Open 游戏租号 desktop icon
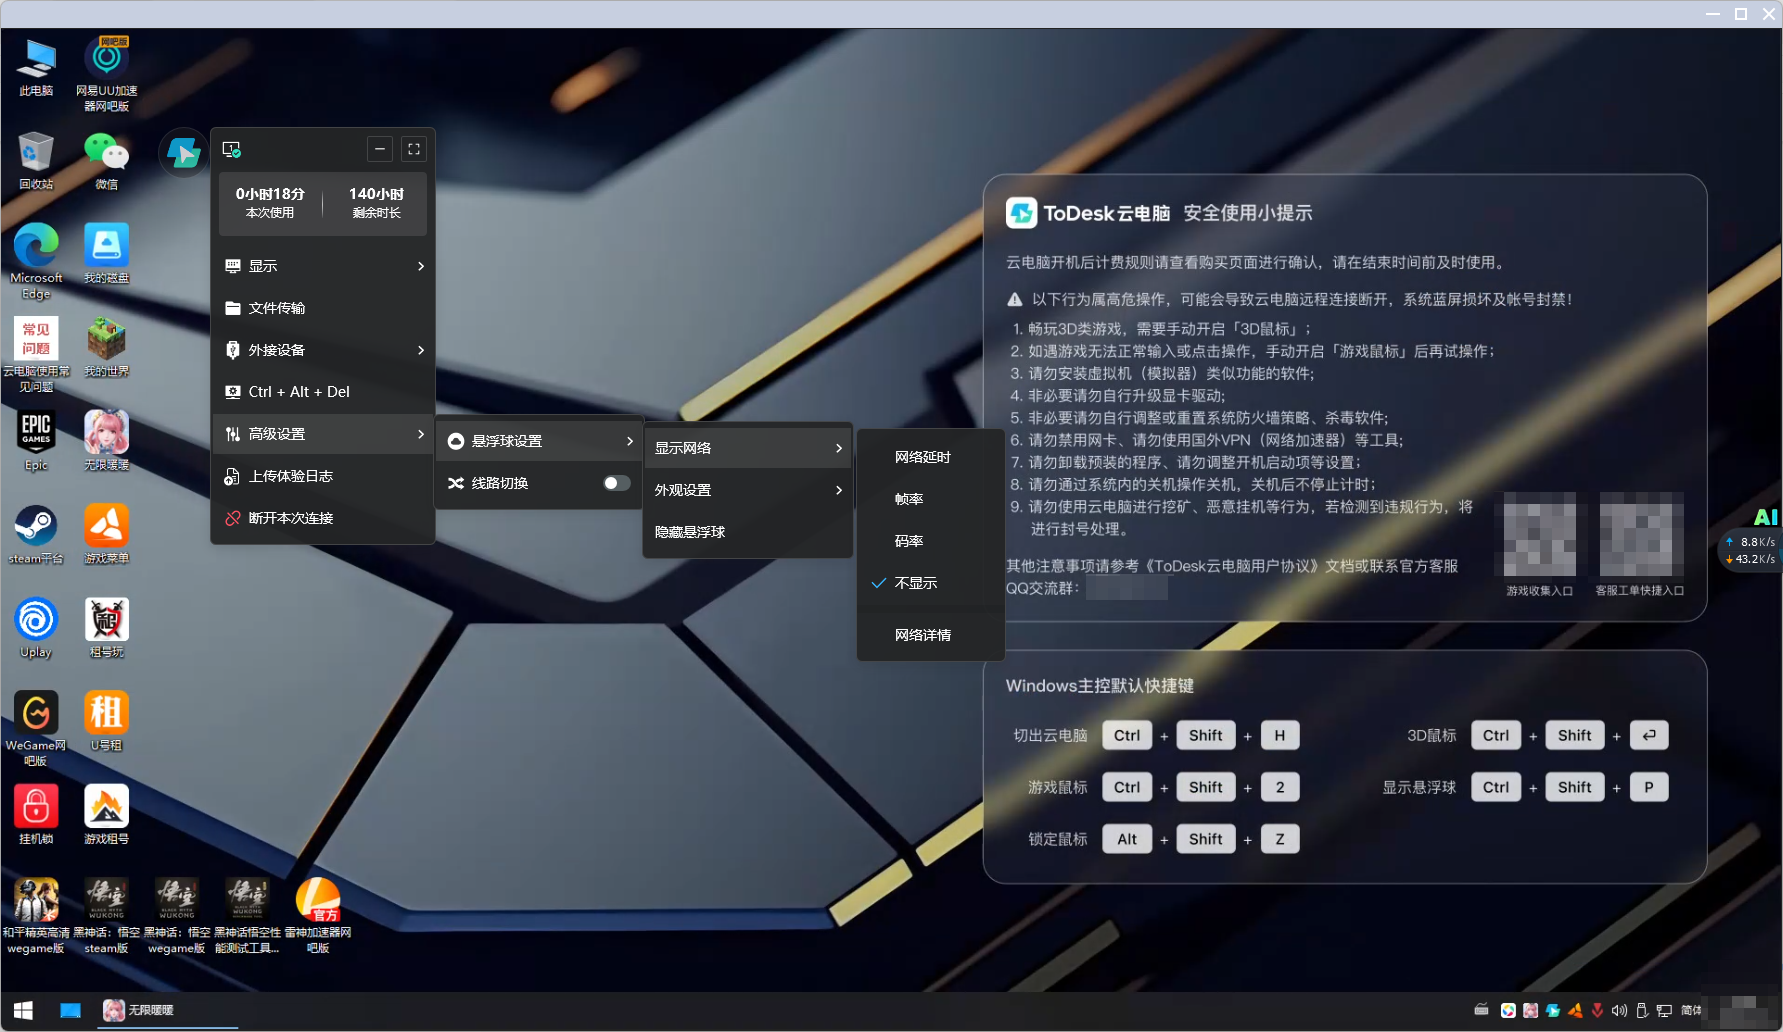 (106, 814)
